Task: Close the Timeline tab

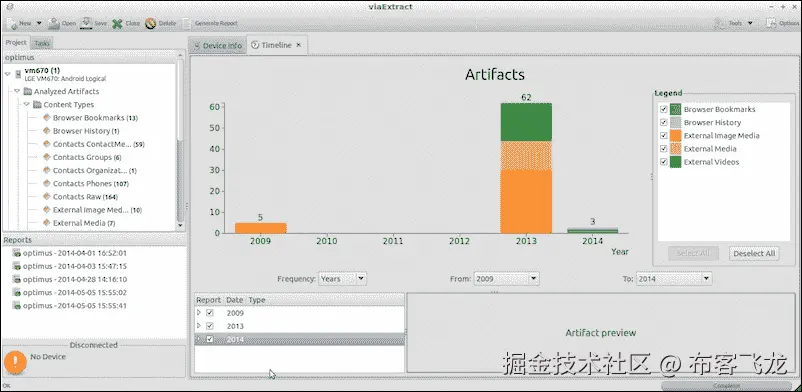Action: pyautogui.click(x=299, y=45)
